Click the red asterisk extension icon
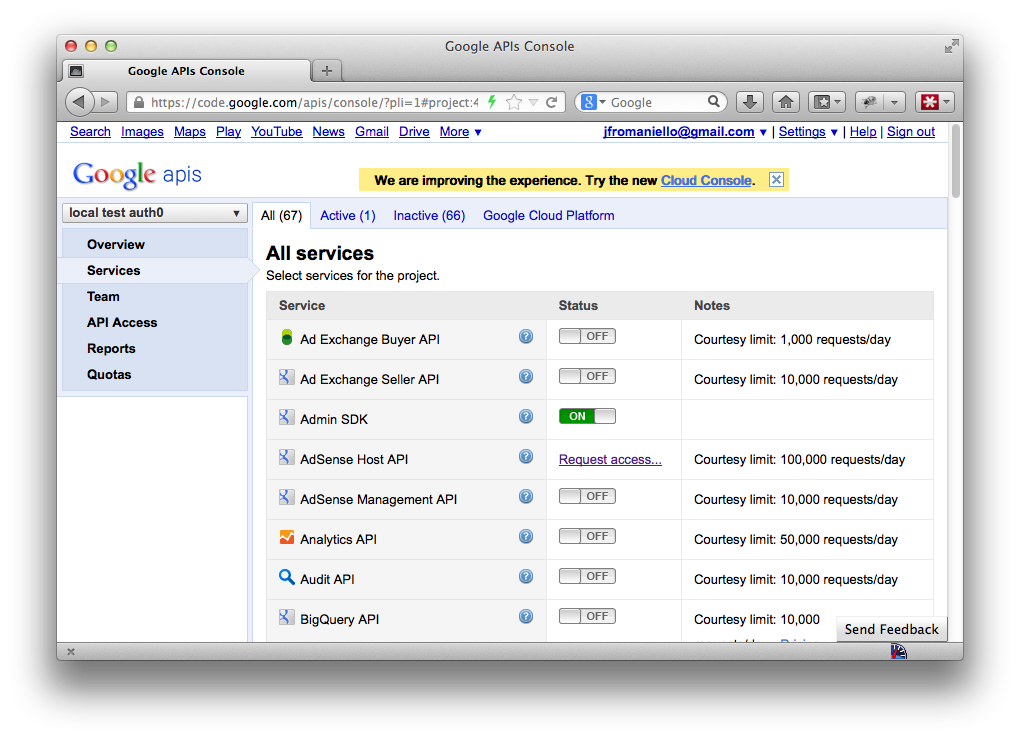1020x739 pixels. (930, 102)
